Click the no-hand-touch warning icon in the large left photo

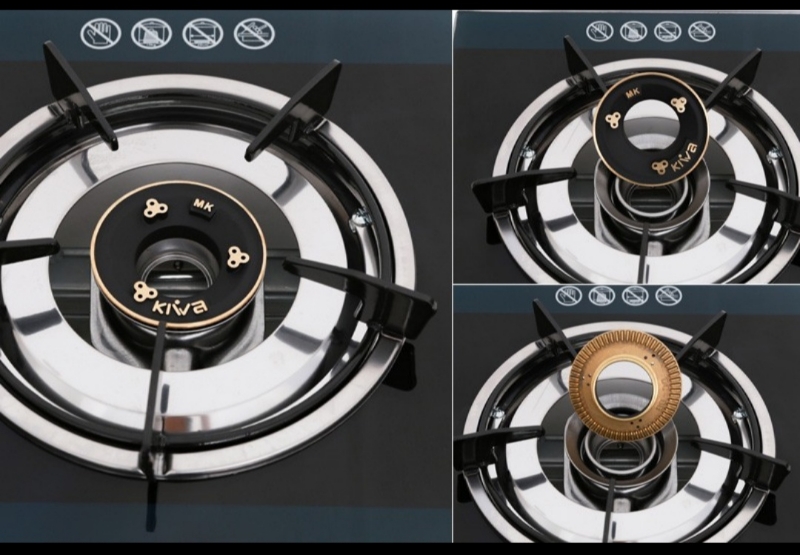coord(101,34)
